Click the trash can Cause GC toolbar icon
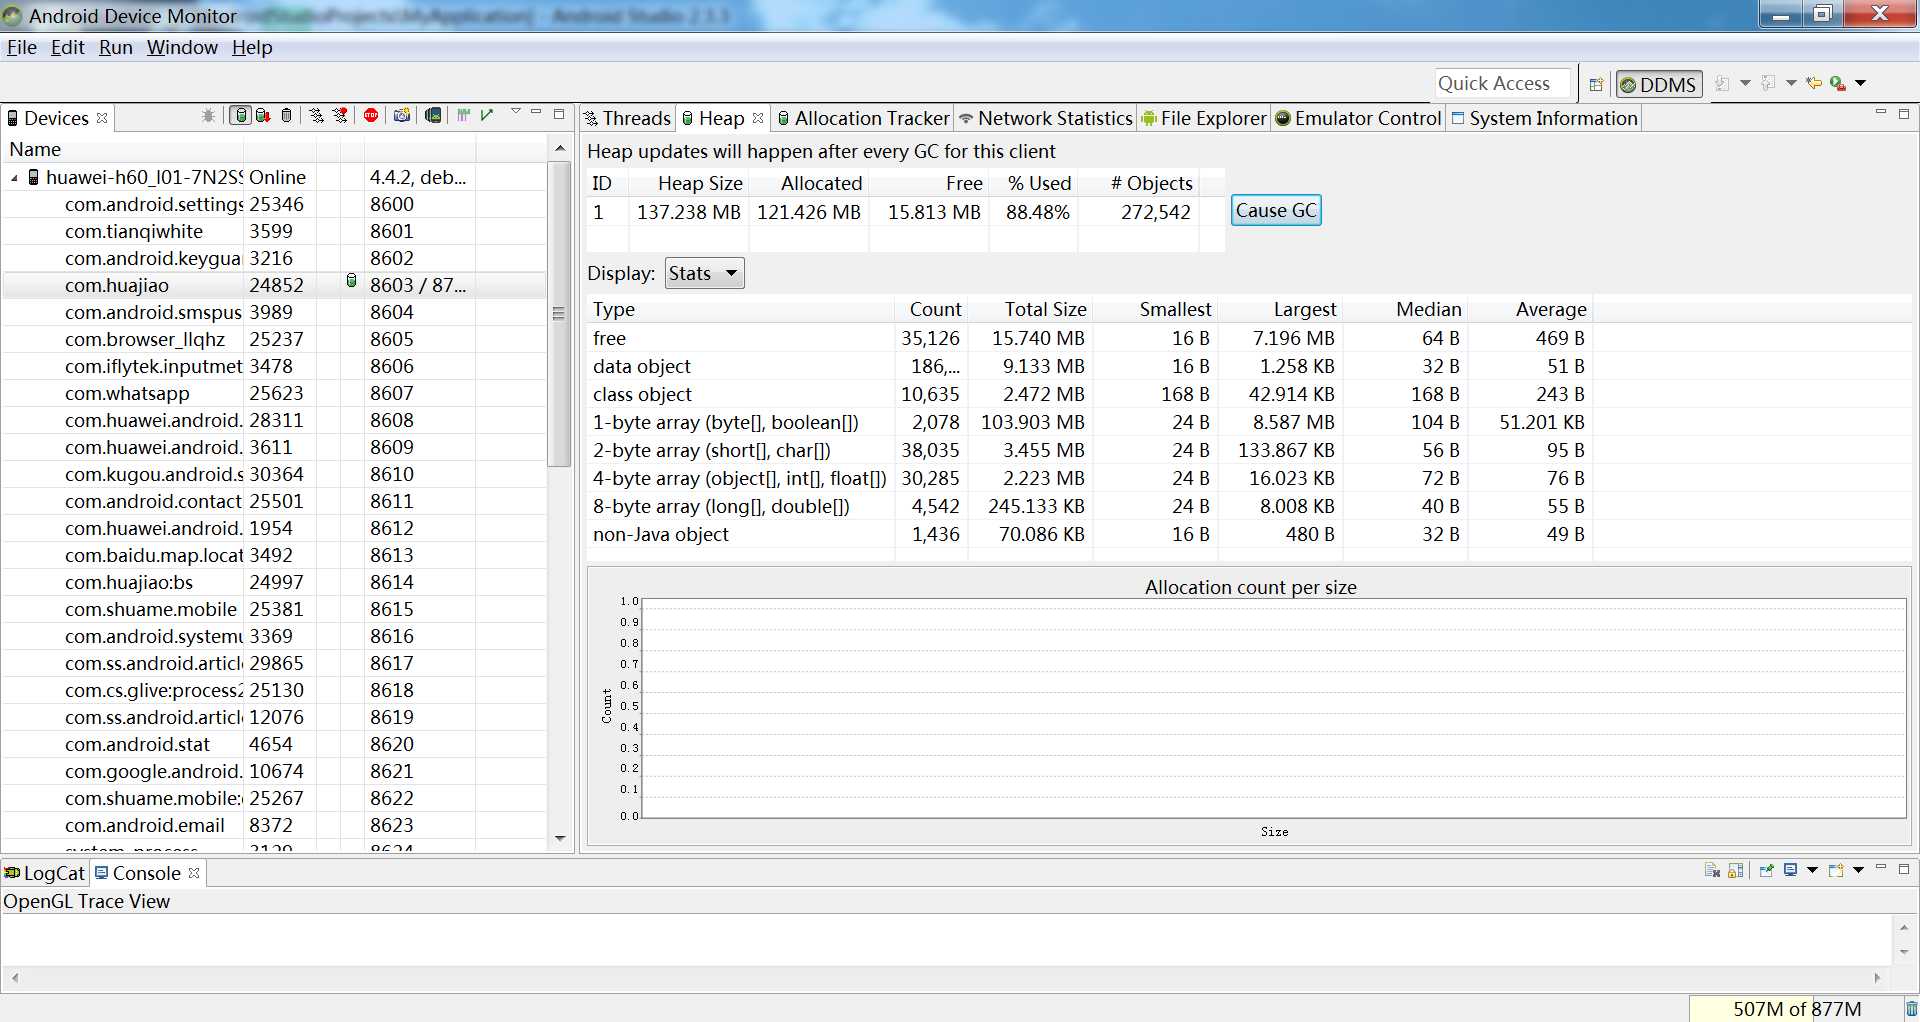Image resolution: width=1920 pixels, height=1022 pixels. click(x=287, y=116)
